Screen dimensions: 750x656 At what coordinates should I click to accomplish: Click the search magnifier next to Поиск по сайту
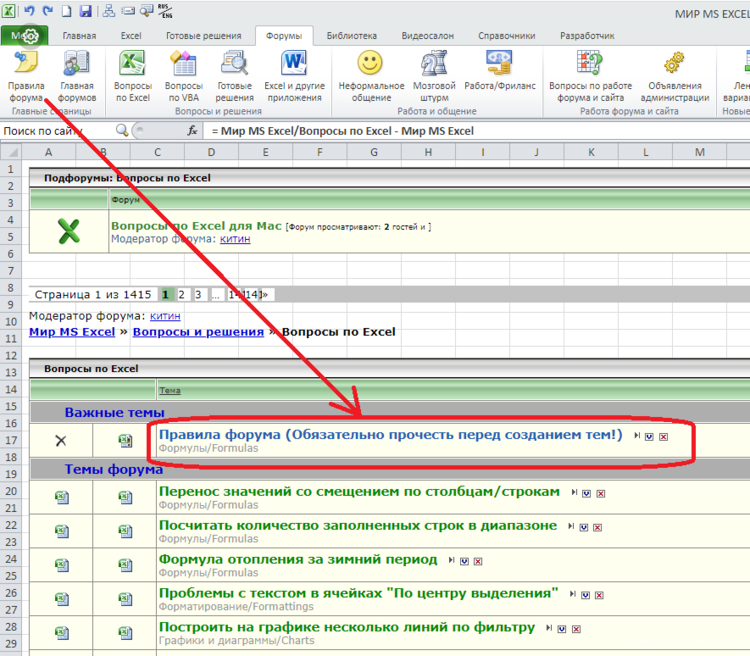pyautogui.click(x=122, y=130)
